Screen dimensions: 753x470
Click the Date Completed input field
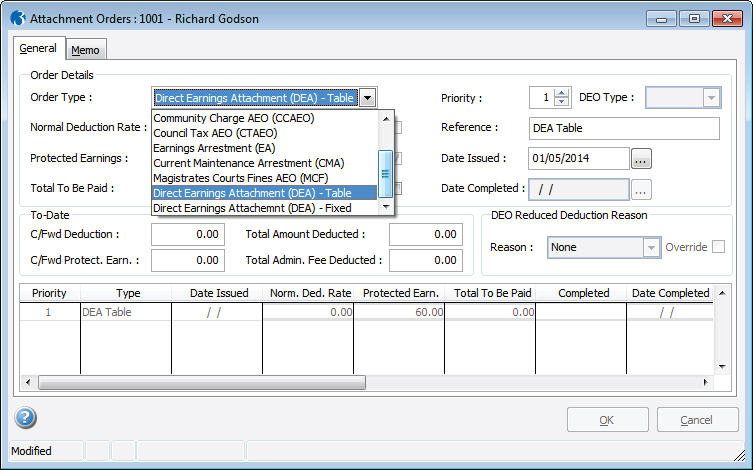click(x=579, y=190)
